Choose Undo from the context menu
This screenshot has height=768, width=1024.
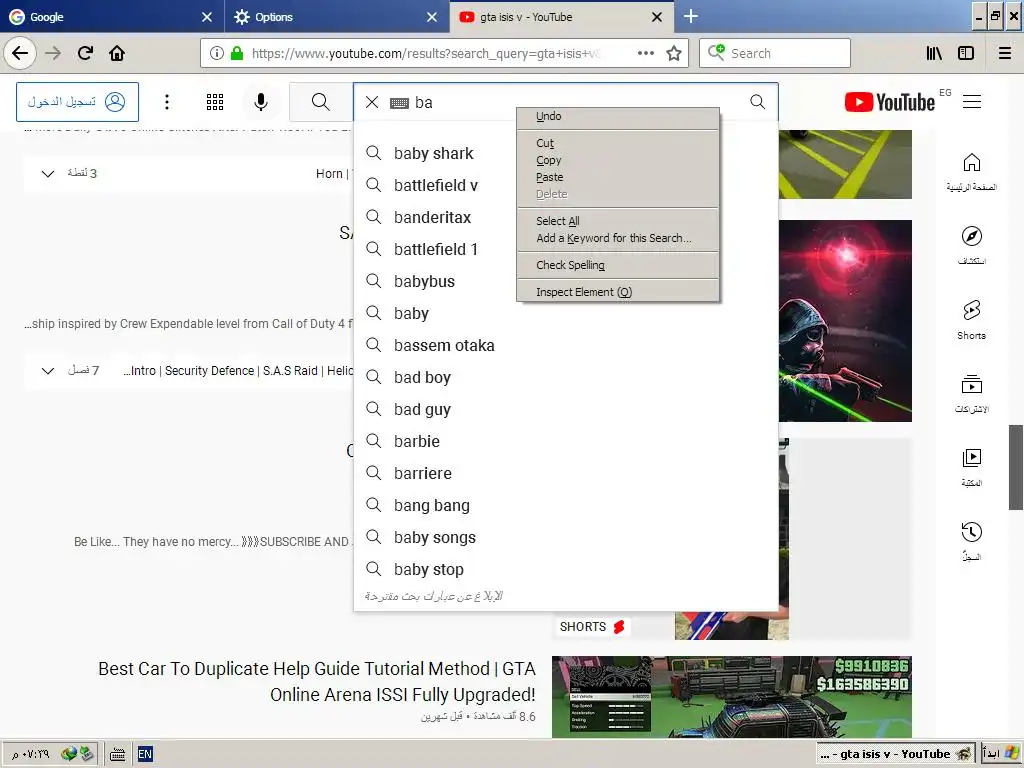tap(618, 116)
